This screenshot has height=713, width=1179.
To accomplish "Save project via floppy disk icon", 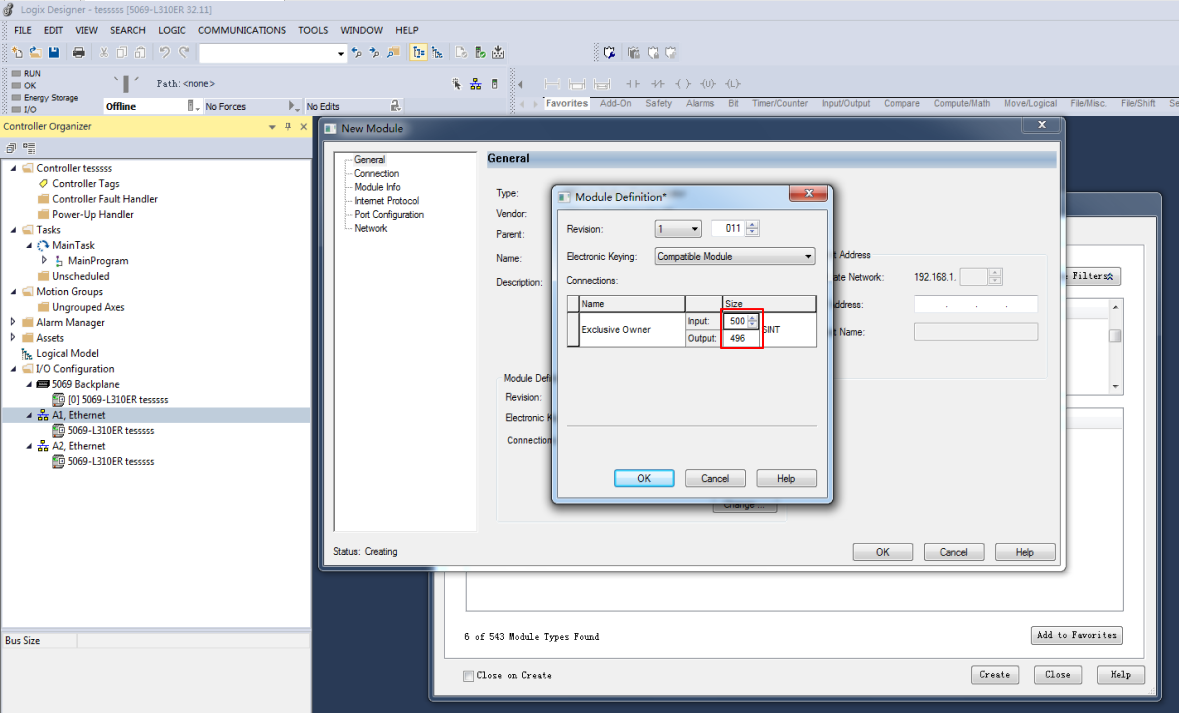I will [x=54, y=53].
